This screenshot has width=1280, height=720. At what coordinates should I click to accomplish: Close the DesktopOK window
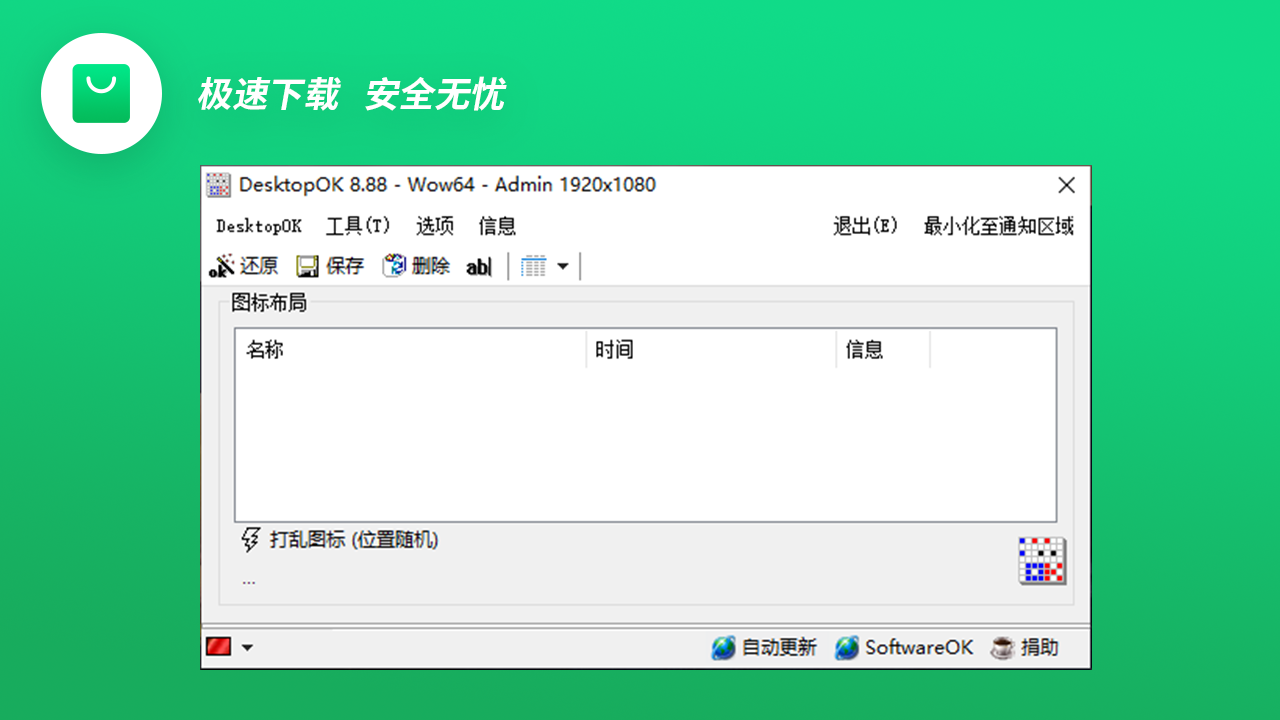click(1067, 185)
